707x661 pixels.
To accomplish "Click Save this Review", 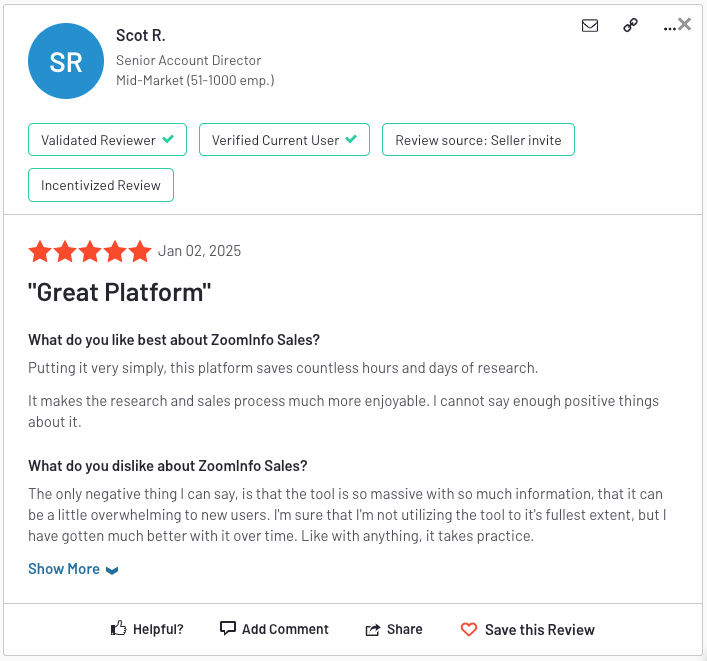I will (x=540, y=629).
